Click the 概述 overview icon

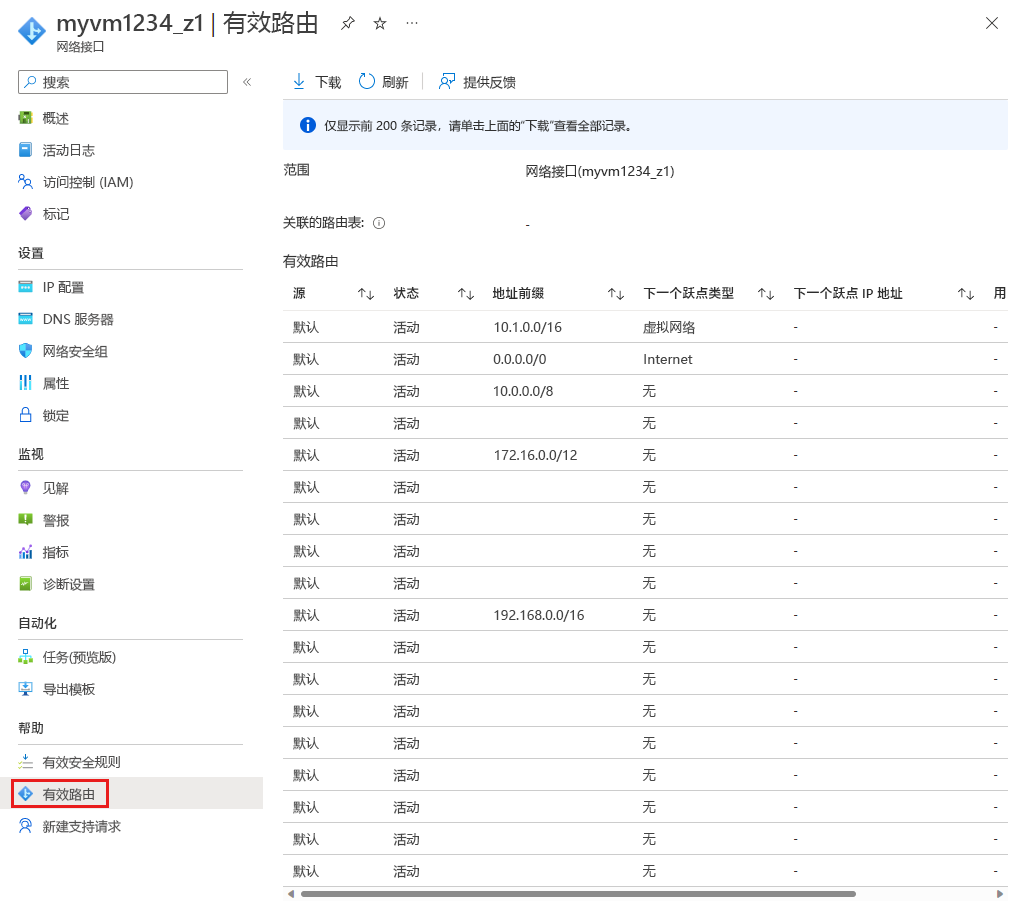point(26,118)
